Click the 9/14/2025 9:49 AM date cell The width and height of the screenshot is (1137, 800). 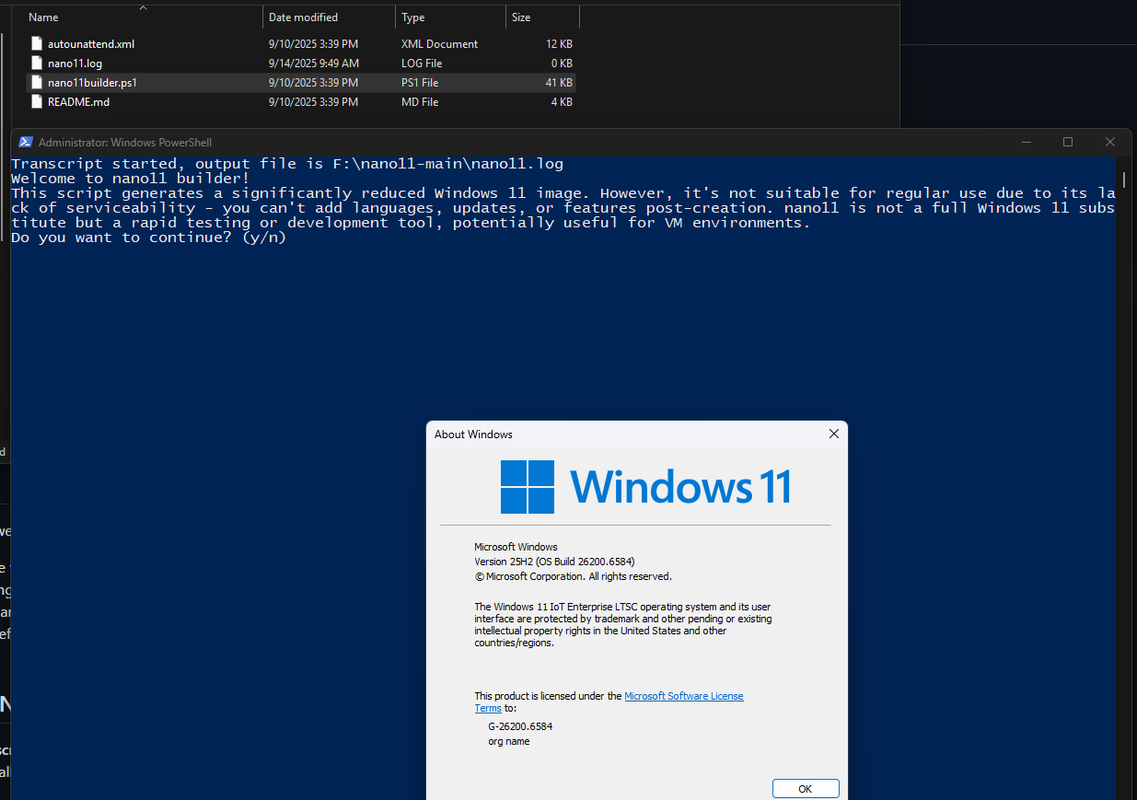coord(313,64)
